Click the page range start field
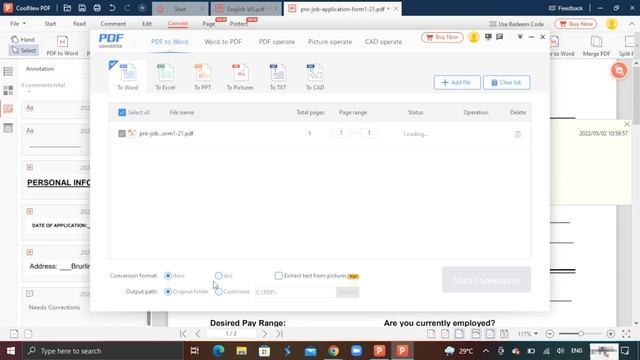640x360 pixels. (x=341, y=133)
